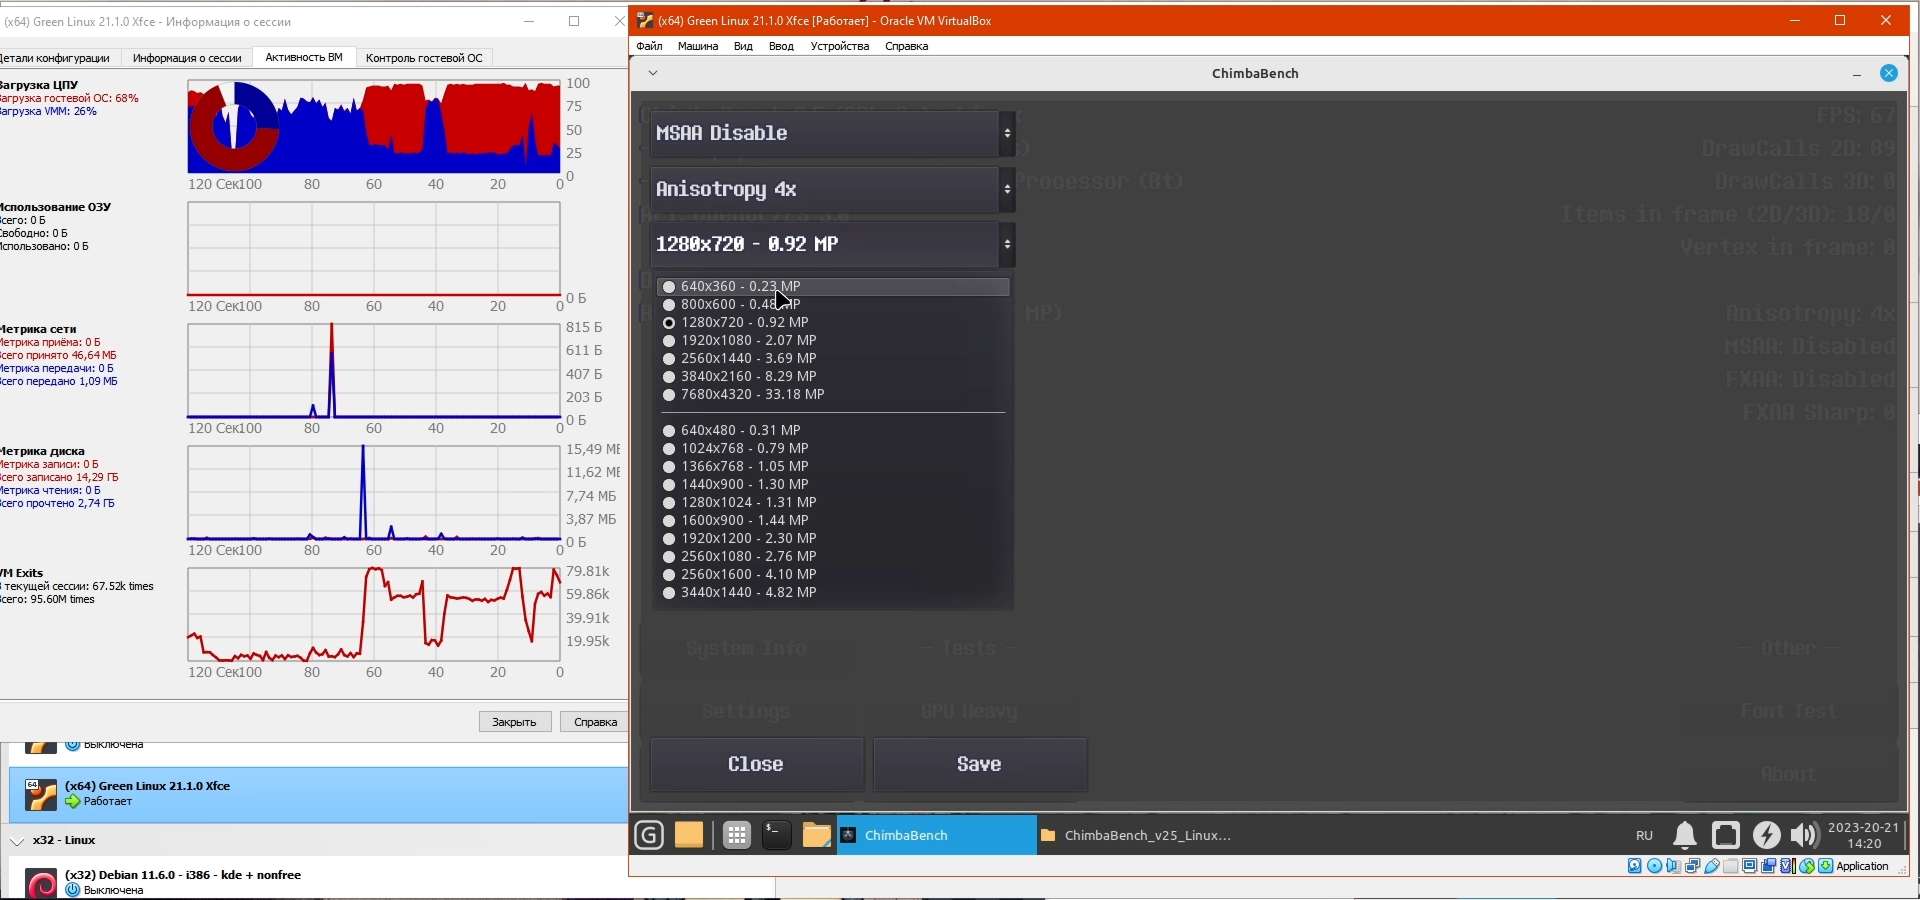Switch to the Информация о сессии tab

pyautogui.click(x=187, y=58)
